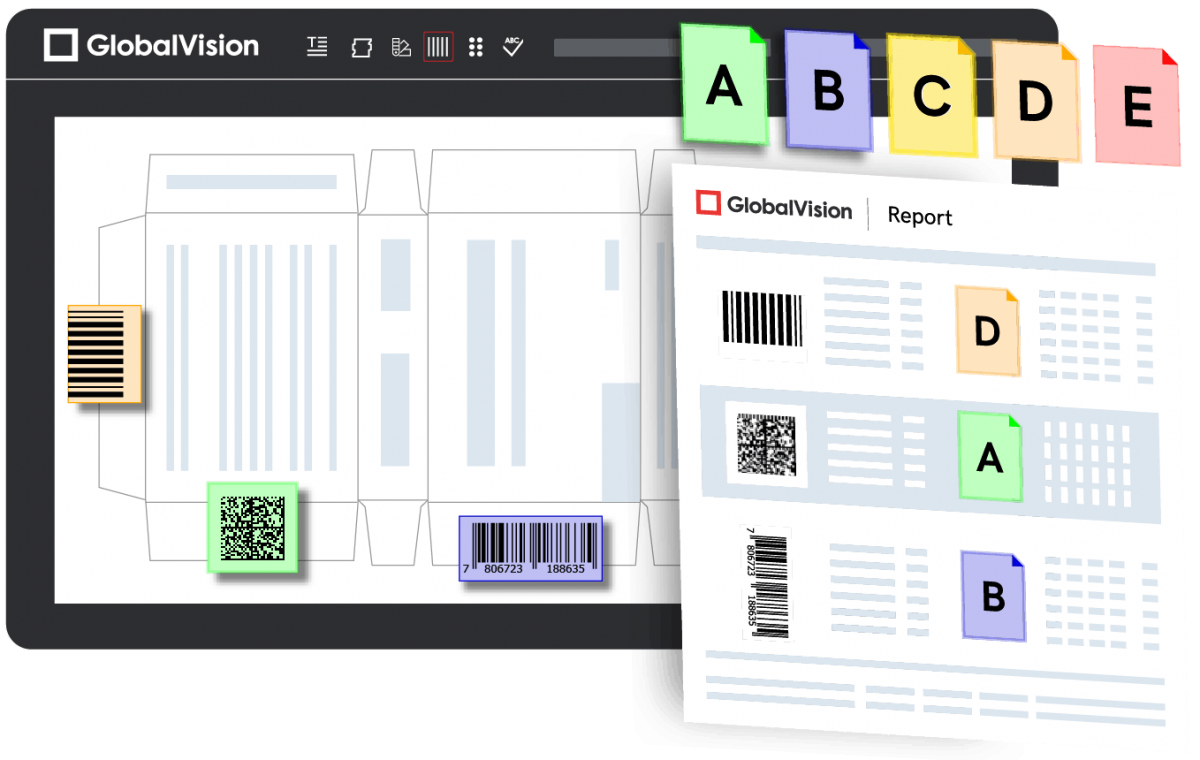Click the Report title text
1200x760 pixels.
click(x=920, y=216)
